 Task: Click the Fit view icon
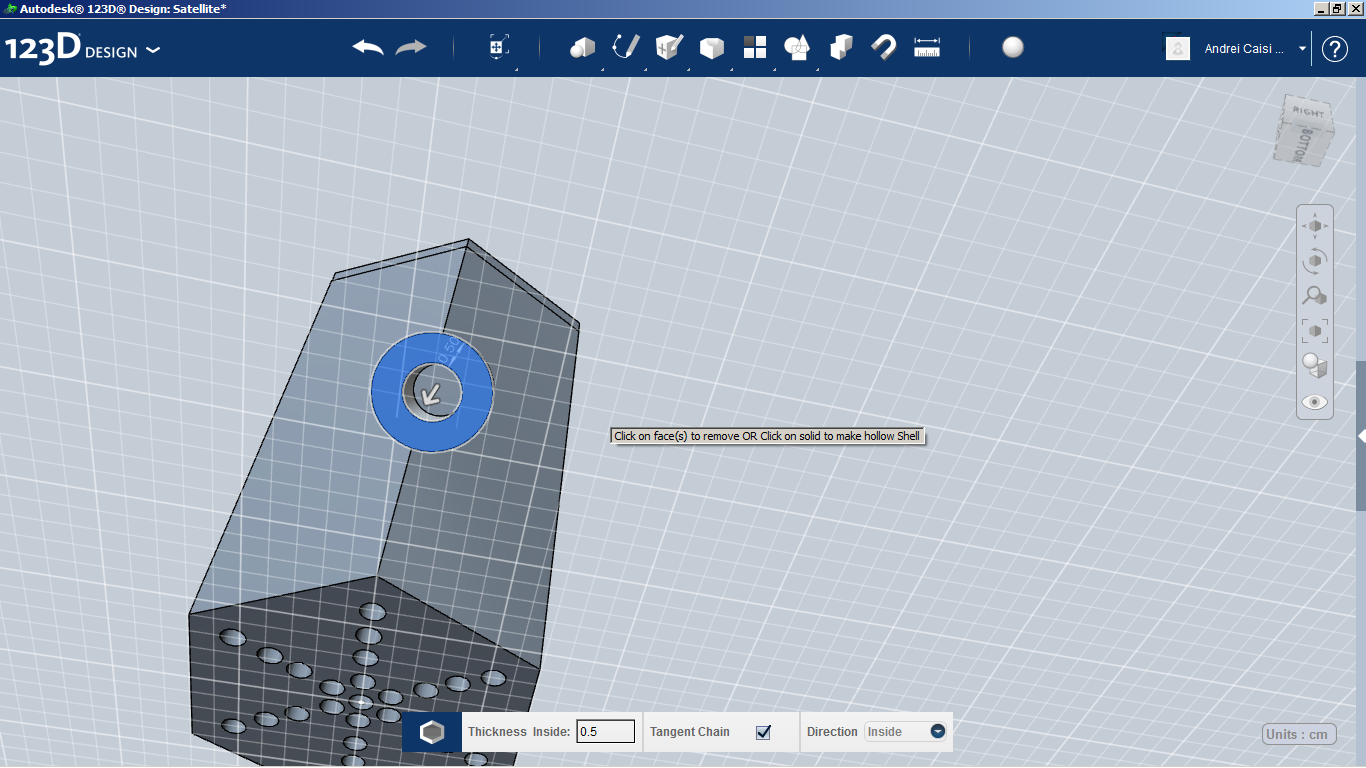point(1315,331)
